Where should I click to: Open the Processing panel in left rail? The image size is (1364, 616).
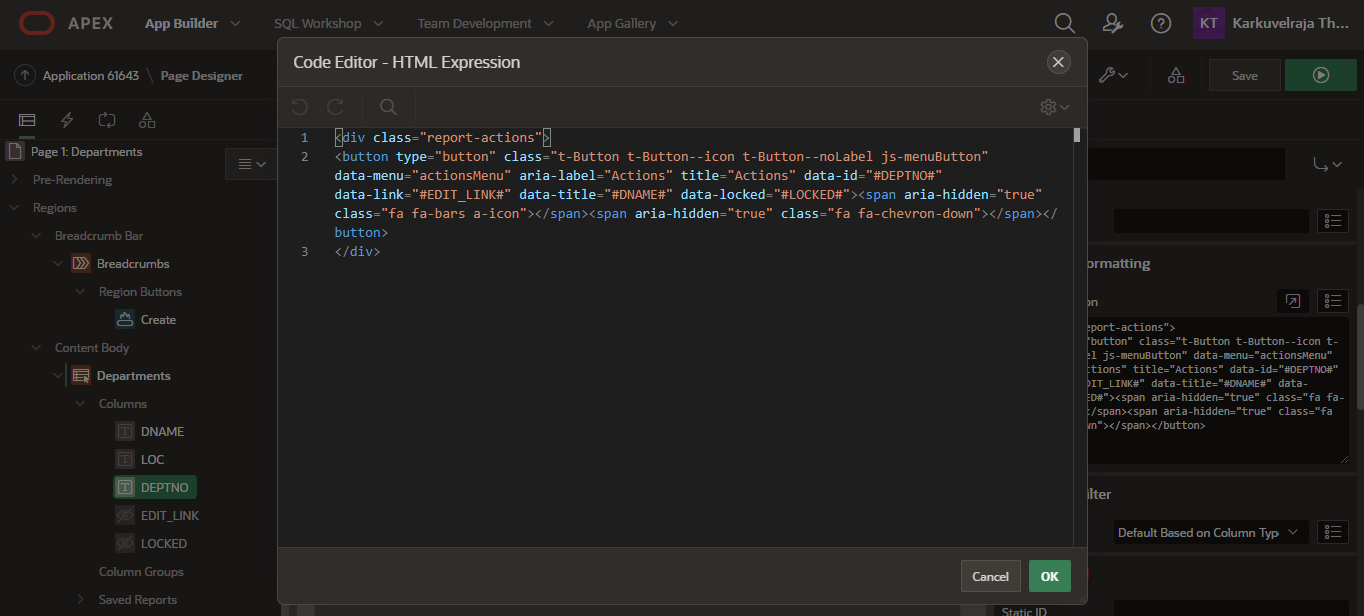(x=107, y=119)
